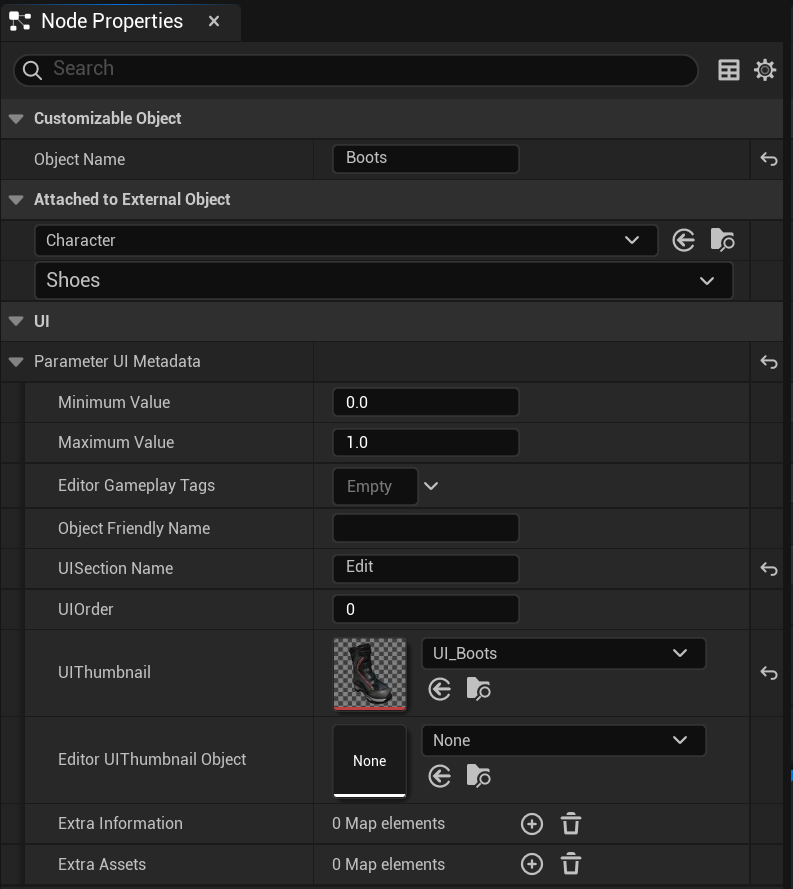This screenshot has width=793, height=889.
Task: Toggle the property matrix table icon
Action: pos(728,70)
